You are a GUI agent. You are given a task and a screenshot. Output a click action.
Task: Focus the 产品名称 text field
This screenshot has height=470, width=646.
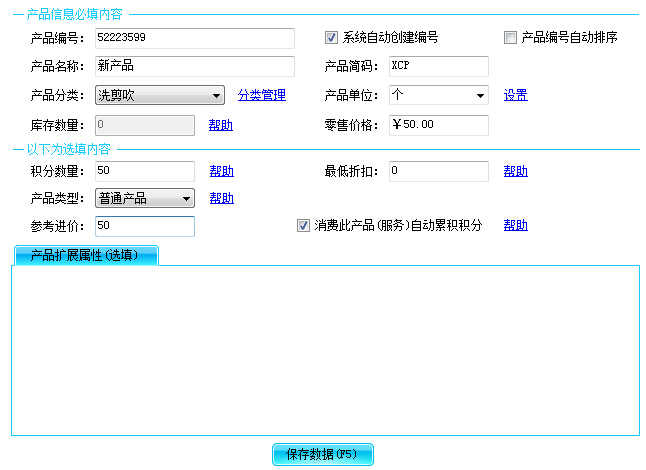pyautogui.click(x=194, y=67)
